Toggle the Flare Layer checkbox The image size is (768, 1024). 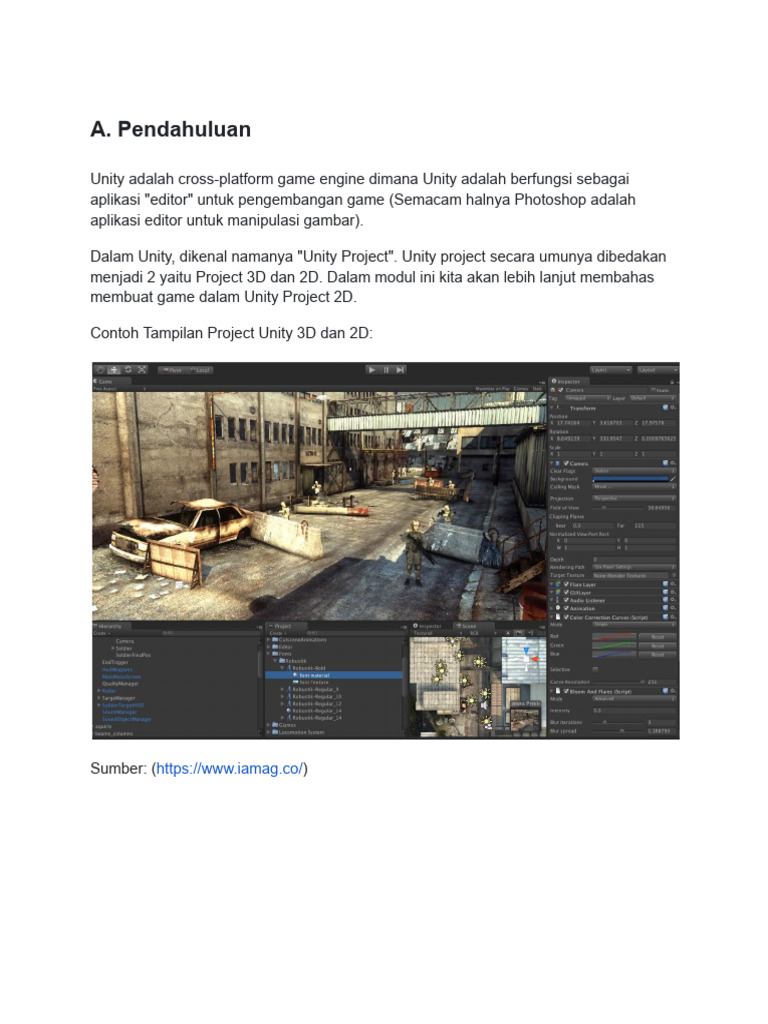566,584
